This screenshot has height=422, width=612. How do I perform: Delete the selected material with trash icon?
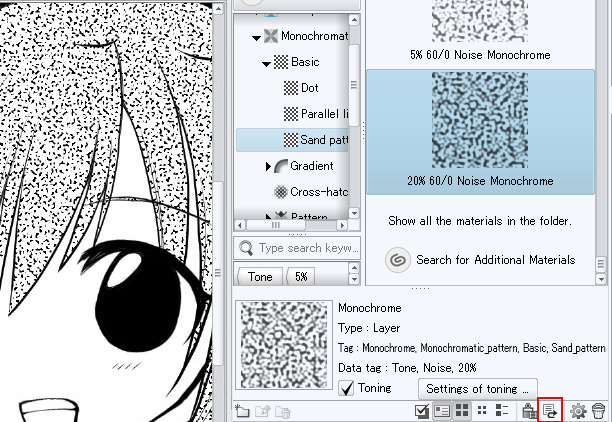[598, 411]
